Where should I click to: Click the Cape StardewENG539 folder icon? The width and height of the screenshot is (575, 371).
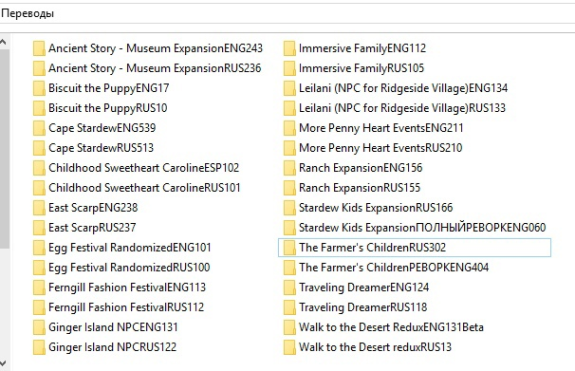[39, 128]
